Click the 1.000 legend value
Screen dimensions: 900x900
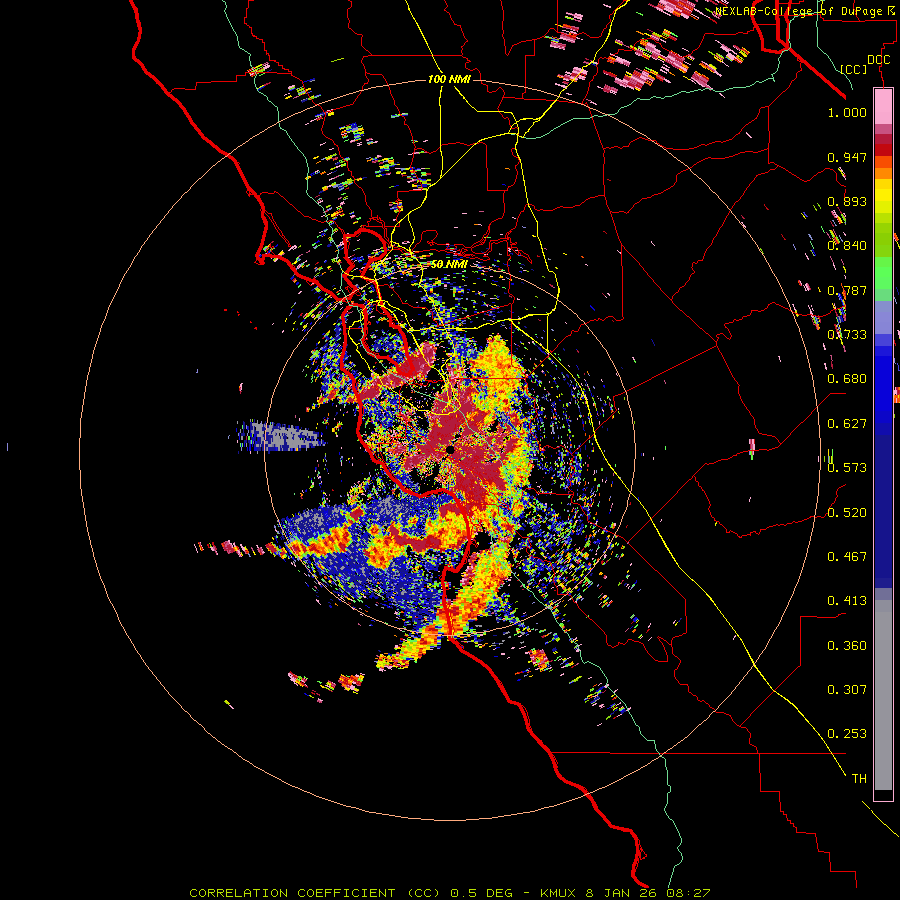847,112
